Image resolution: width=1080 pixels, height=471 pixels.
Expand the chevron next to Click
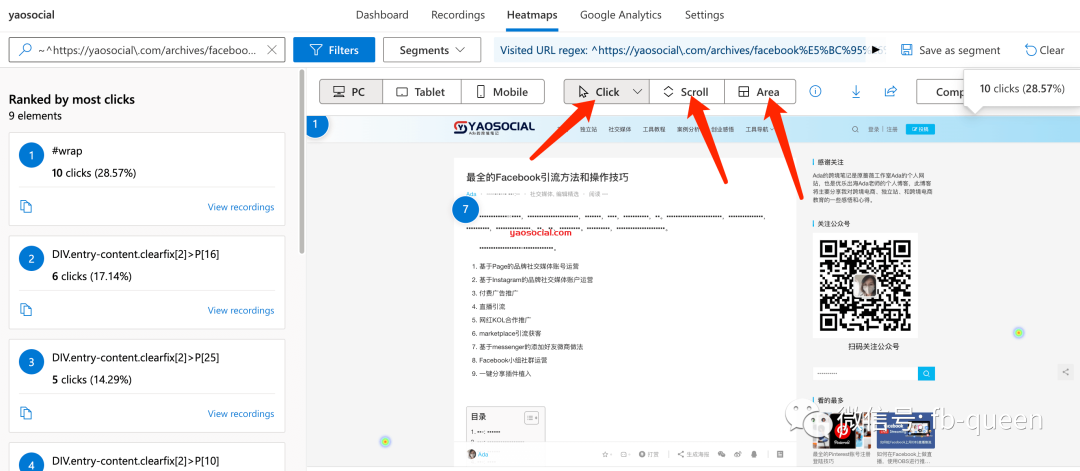point(638,92)
